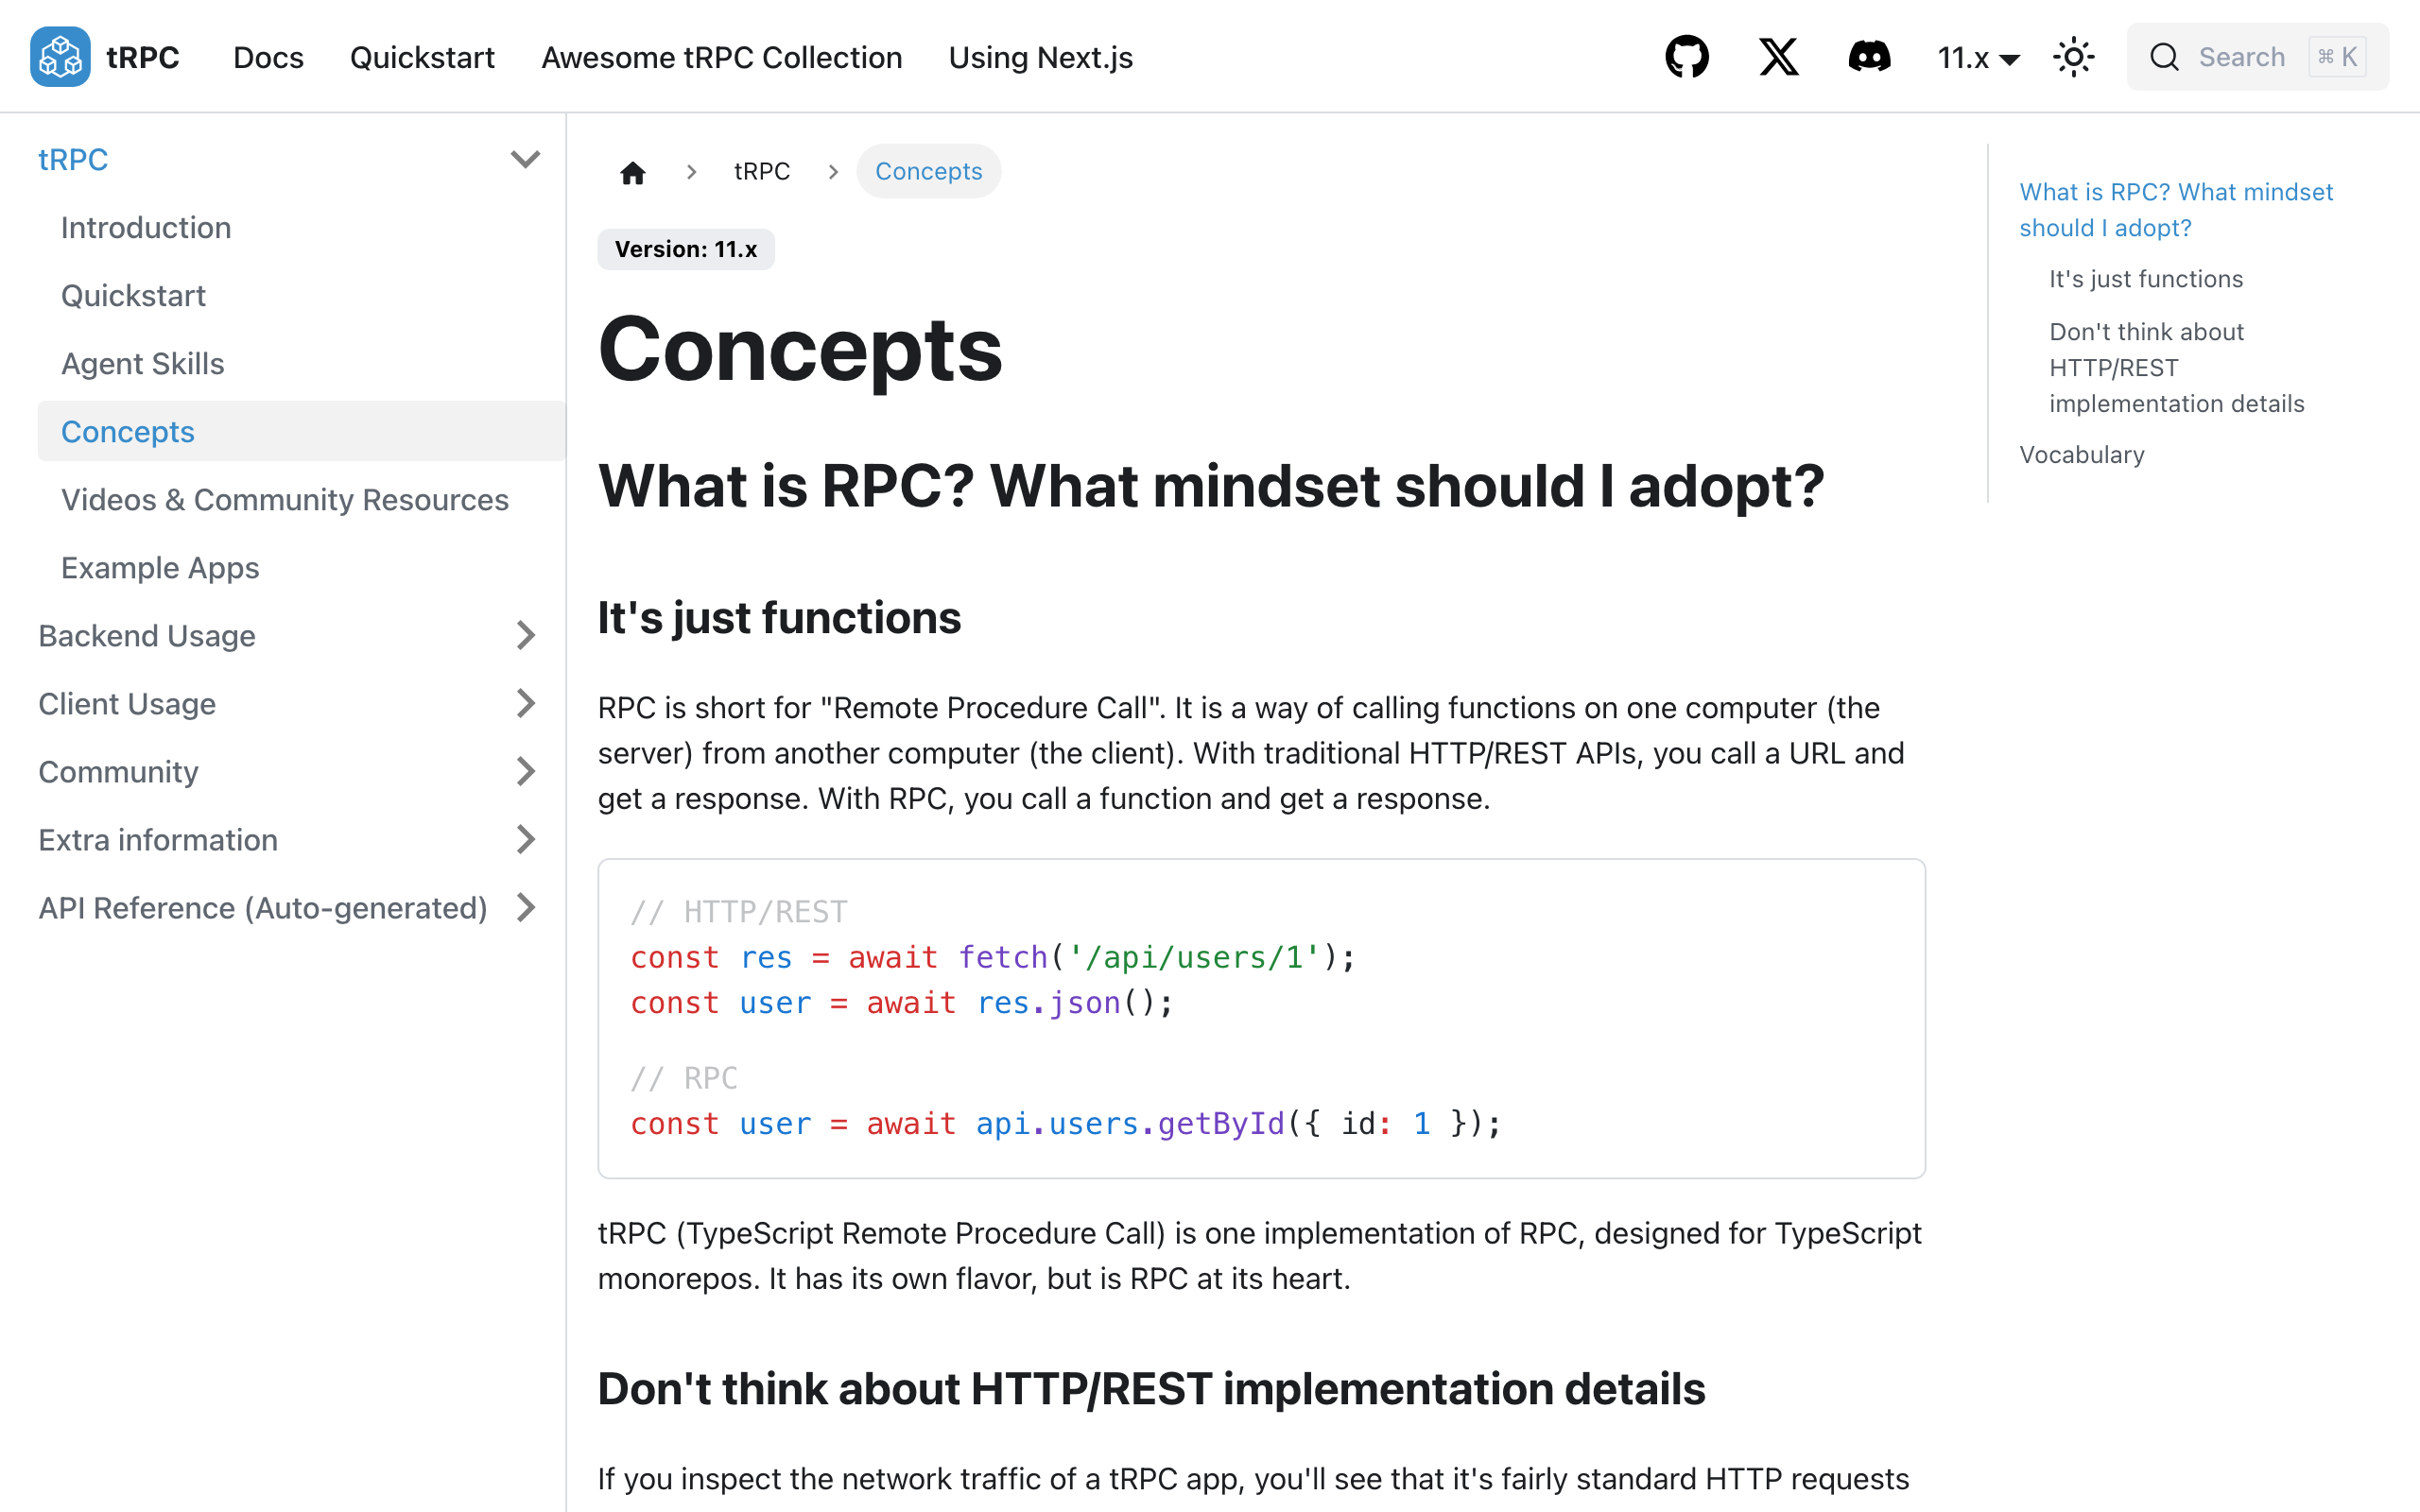Jump to Vocabulary in table of contents

point(2081,455)
